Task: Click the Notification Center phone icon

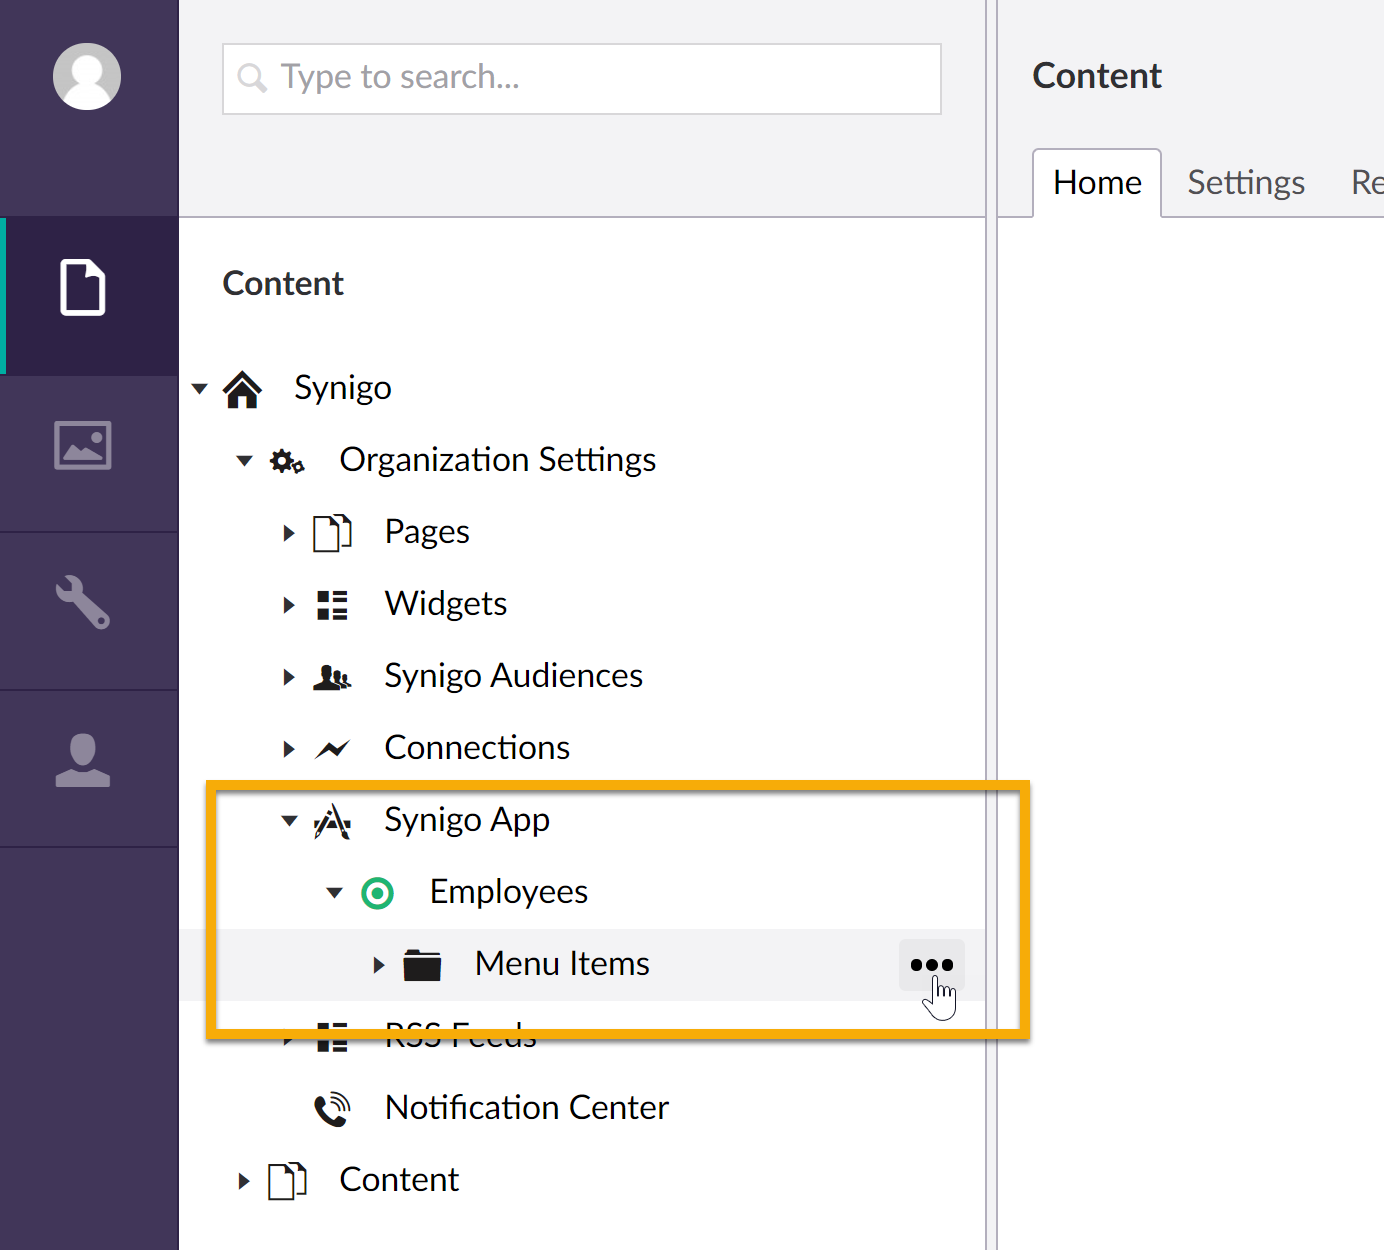Action: pyautogui.click(x=332, y=1109)
